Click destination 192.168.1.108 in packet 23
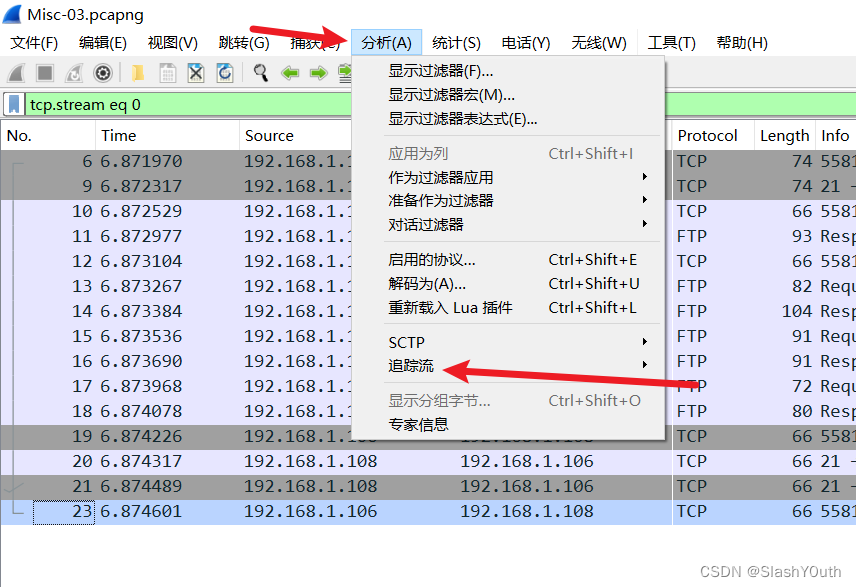Image resolution: width=856 pixels, height=587 pixels. 527,512
